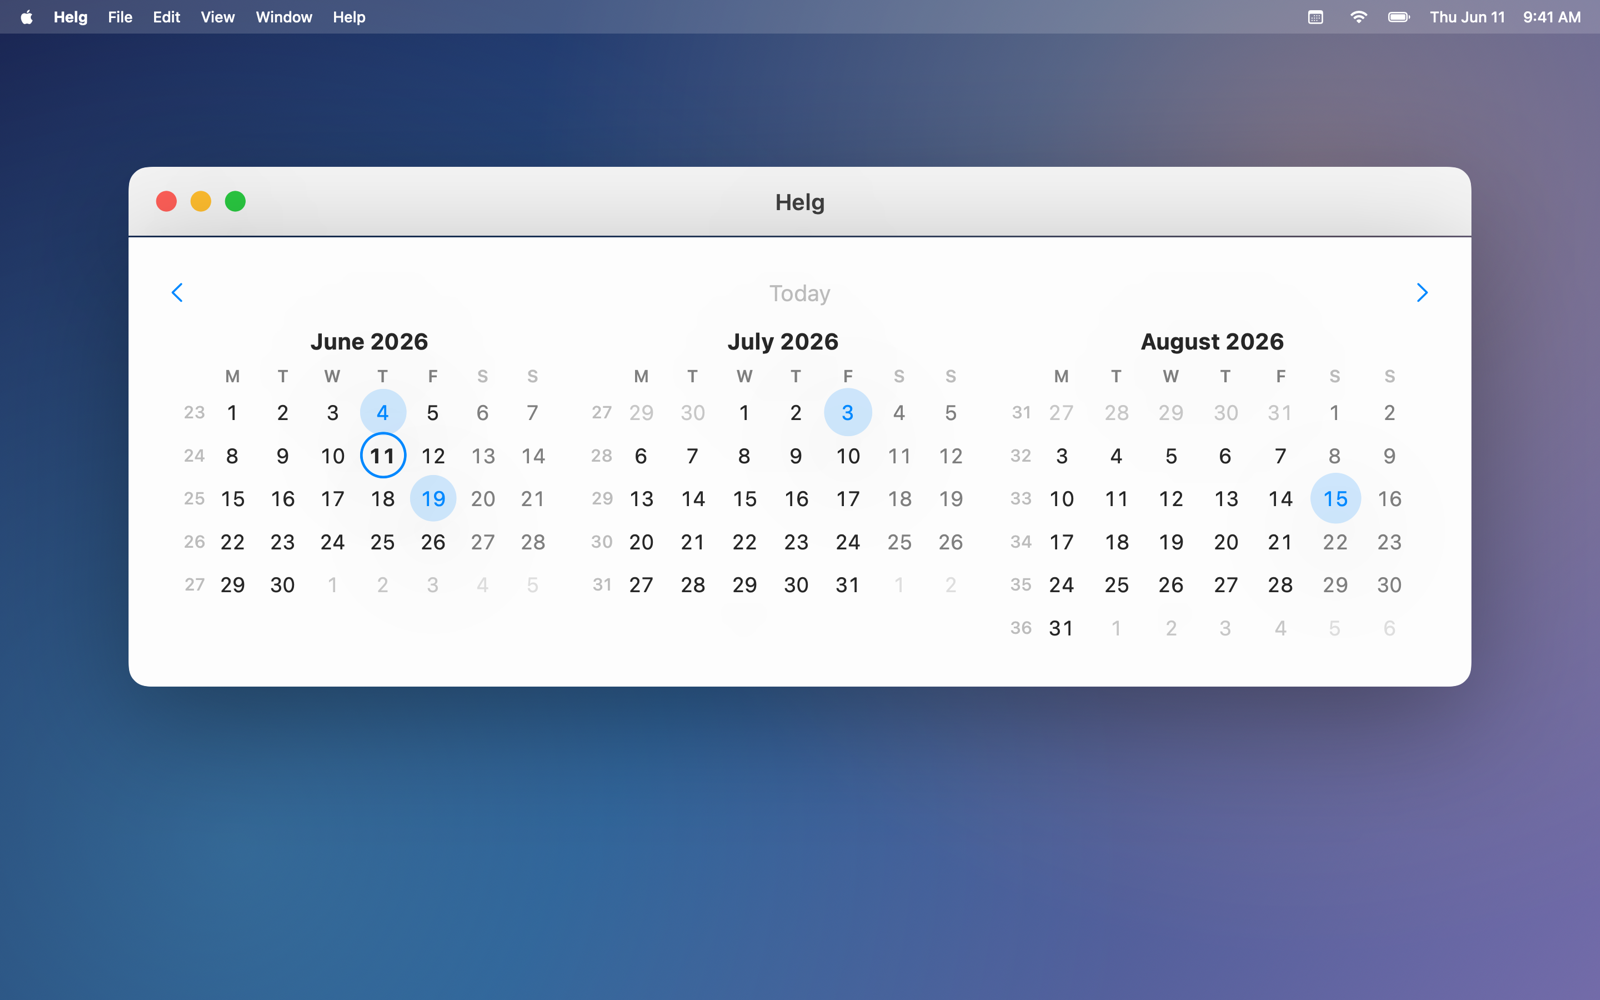Select June 30 in June 2026
The height and width of the screenshot is (1000, 1600).
pos(282,585)
